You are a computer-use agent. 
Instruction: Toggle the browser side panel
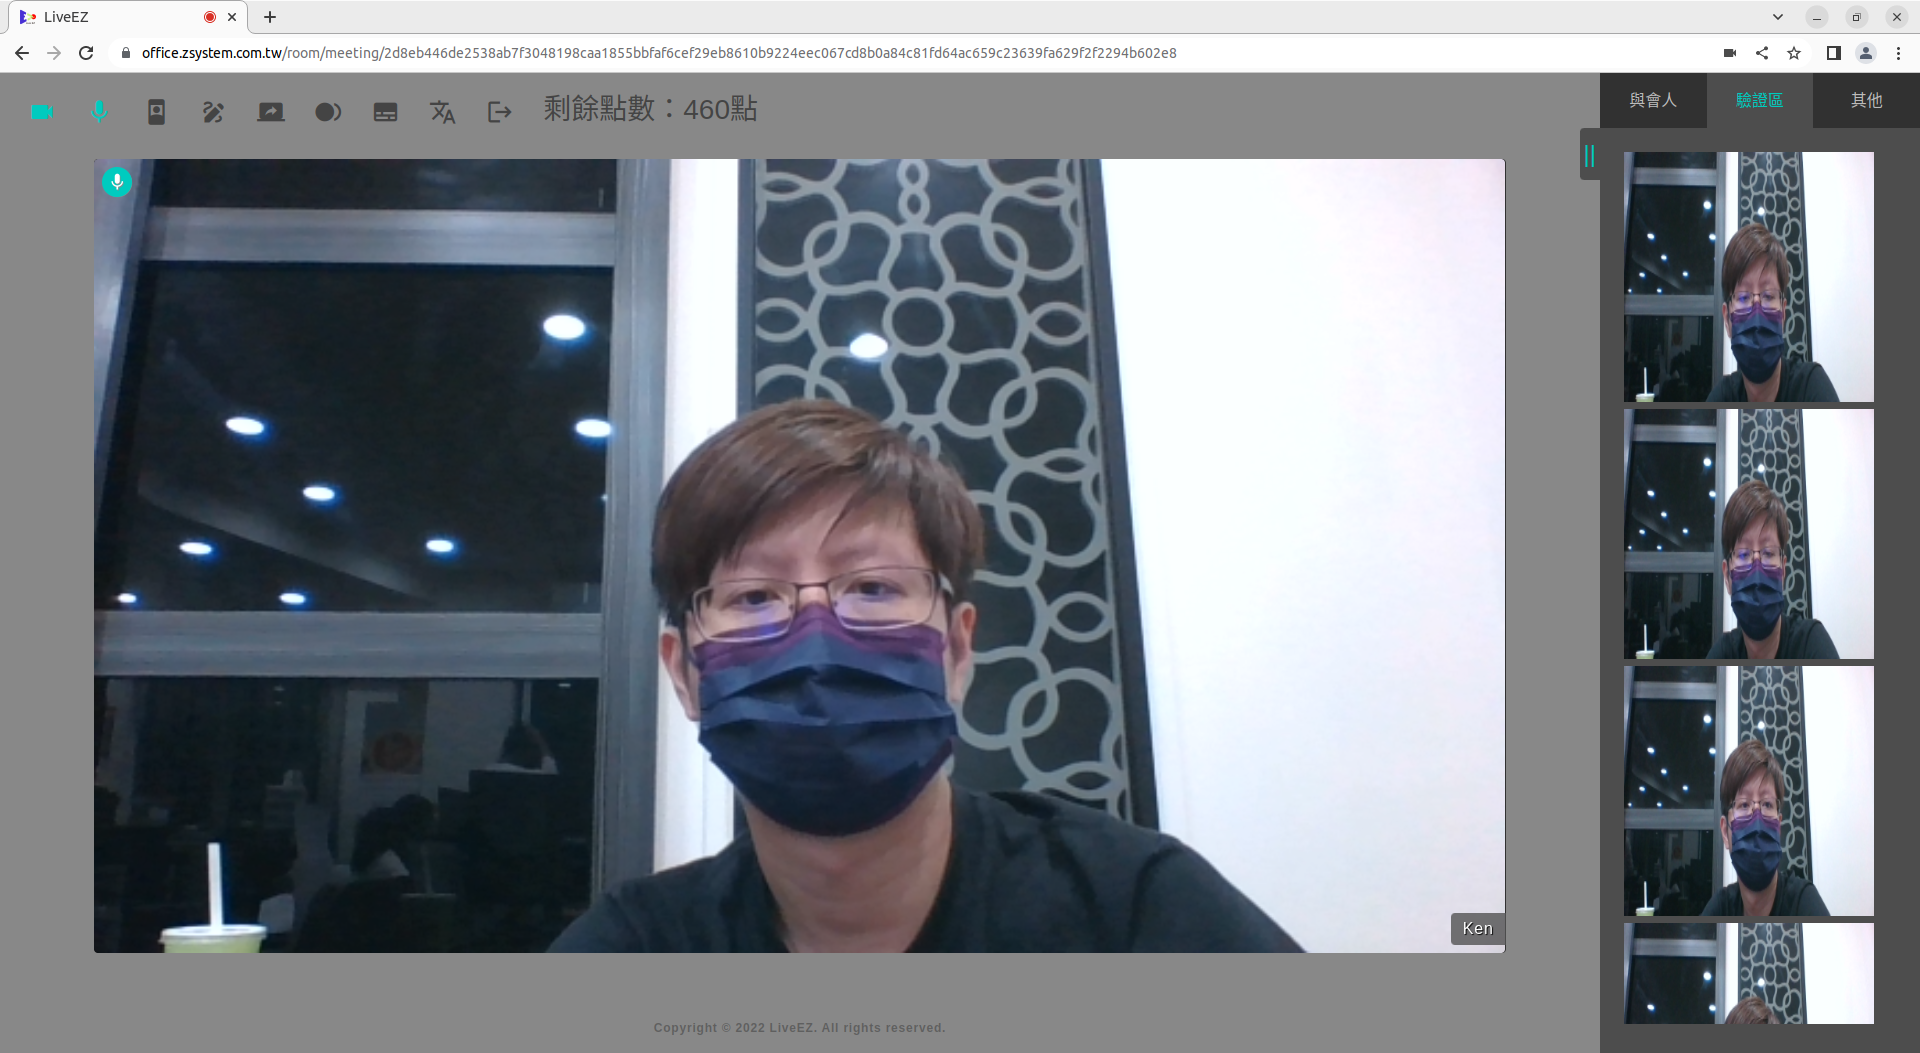[x=1834, y=53]
